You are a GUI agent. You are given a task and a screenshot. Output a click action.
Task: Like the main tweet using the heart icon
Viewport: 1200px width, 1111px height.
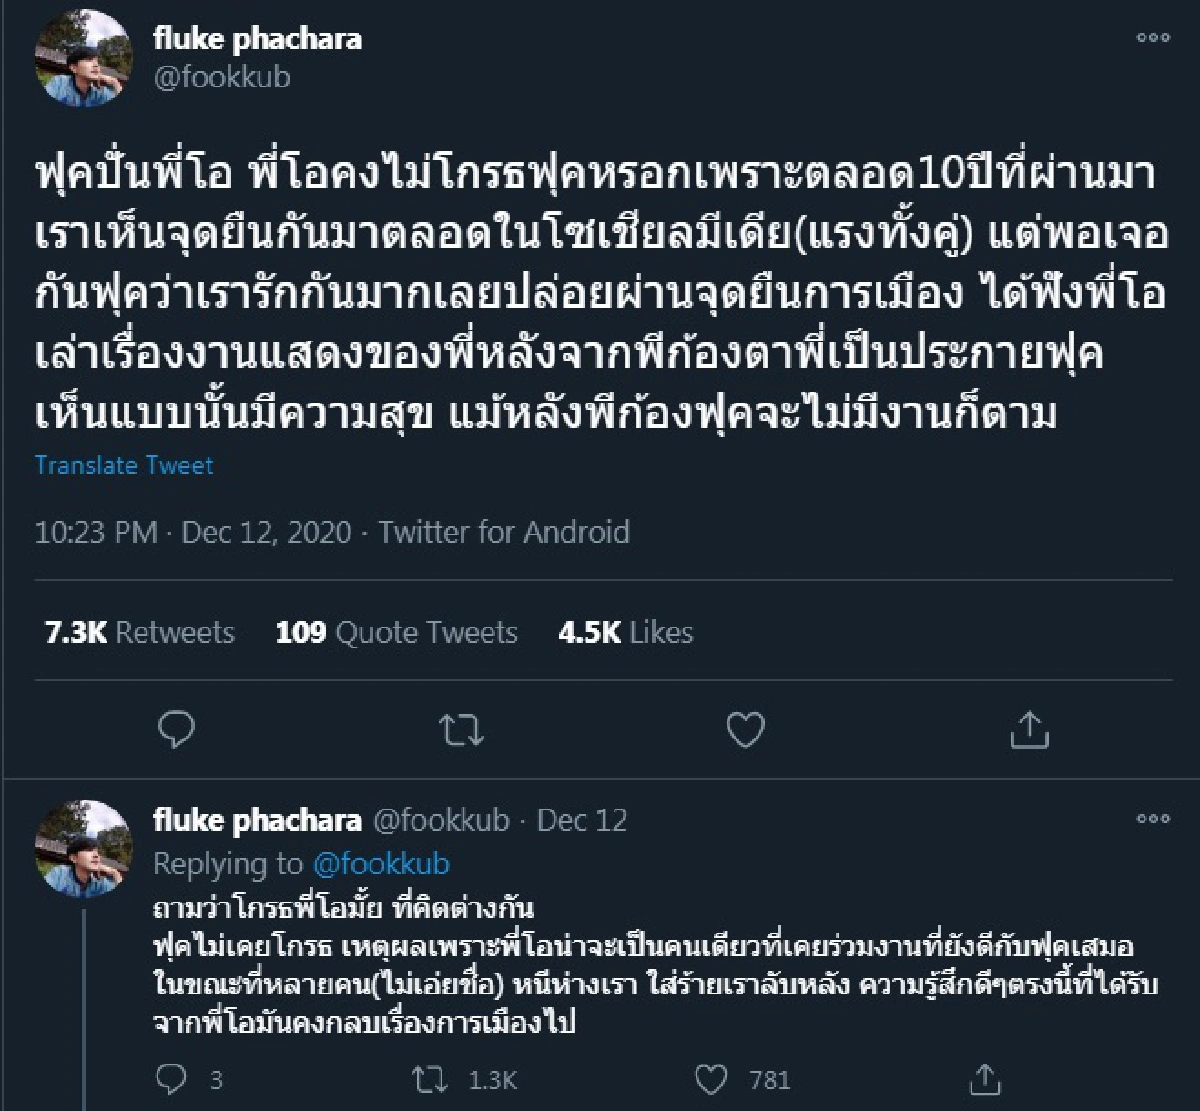pyautogui.click(x=744, y=731)
